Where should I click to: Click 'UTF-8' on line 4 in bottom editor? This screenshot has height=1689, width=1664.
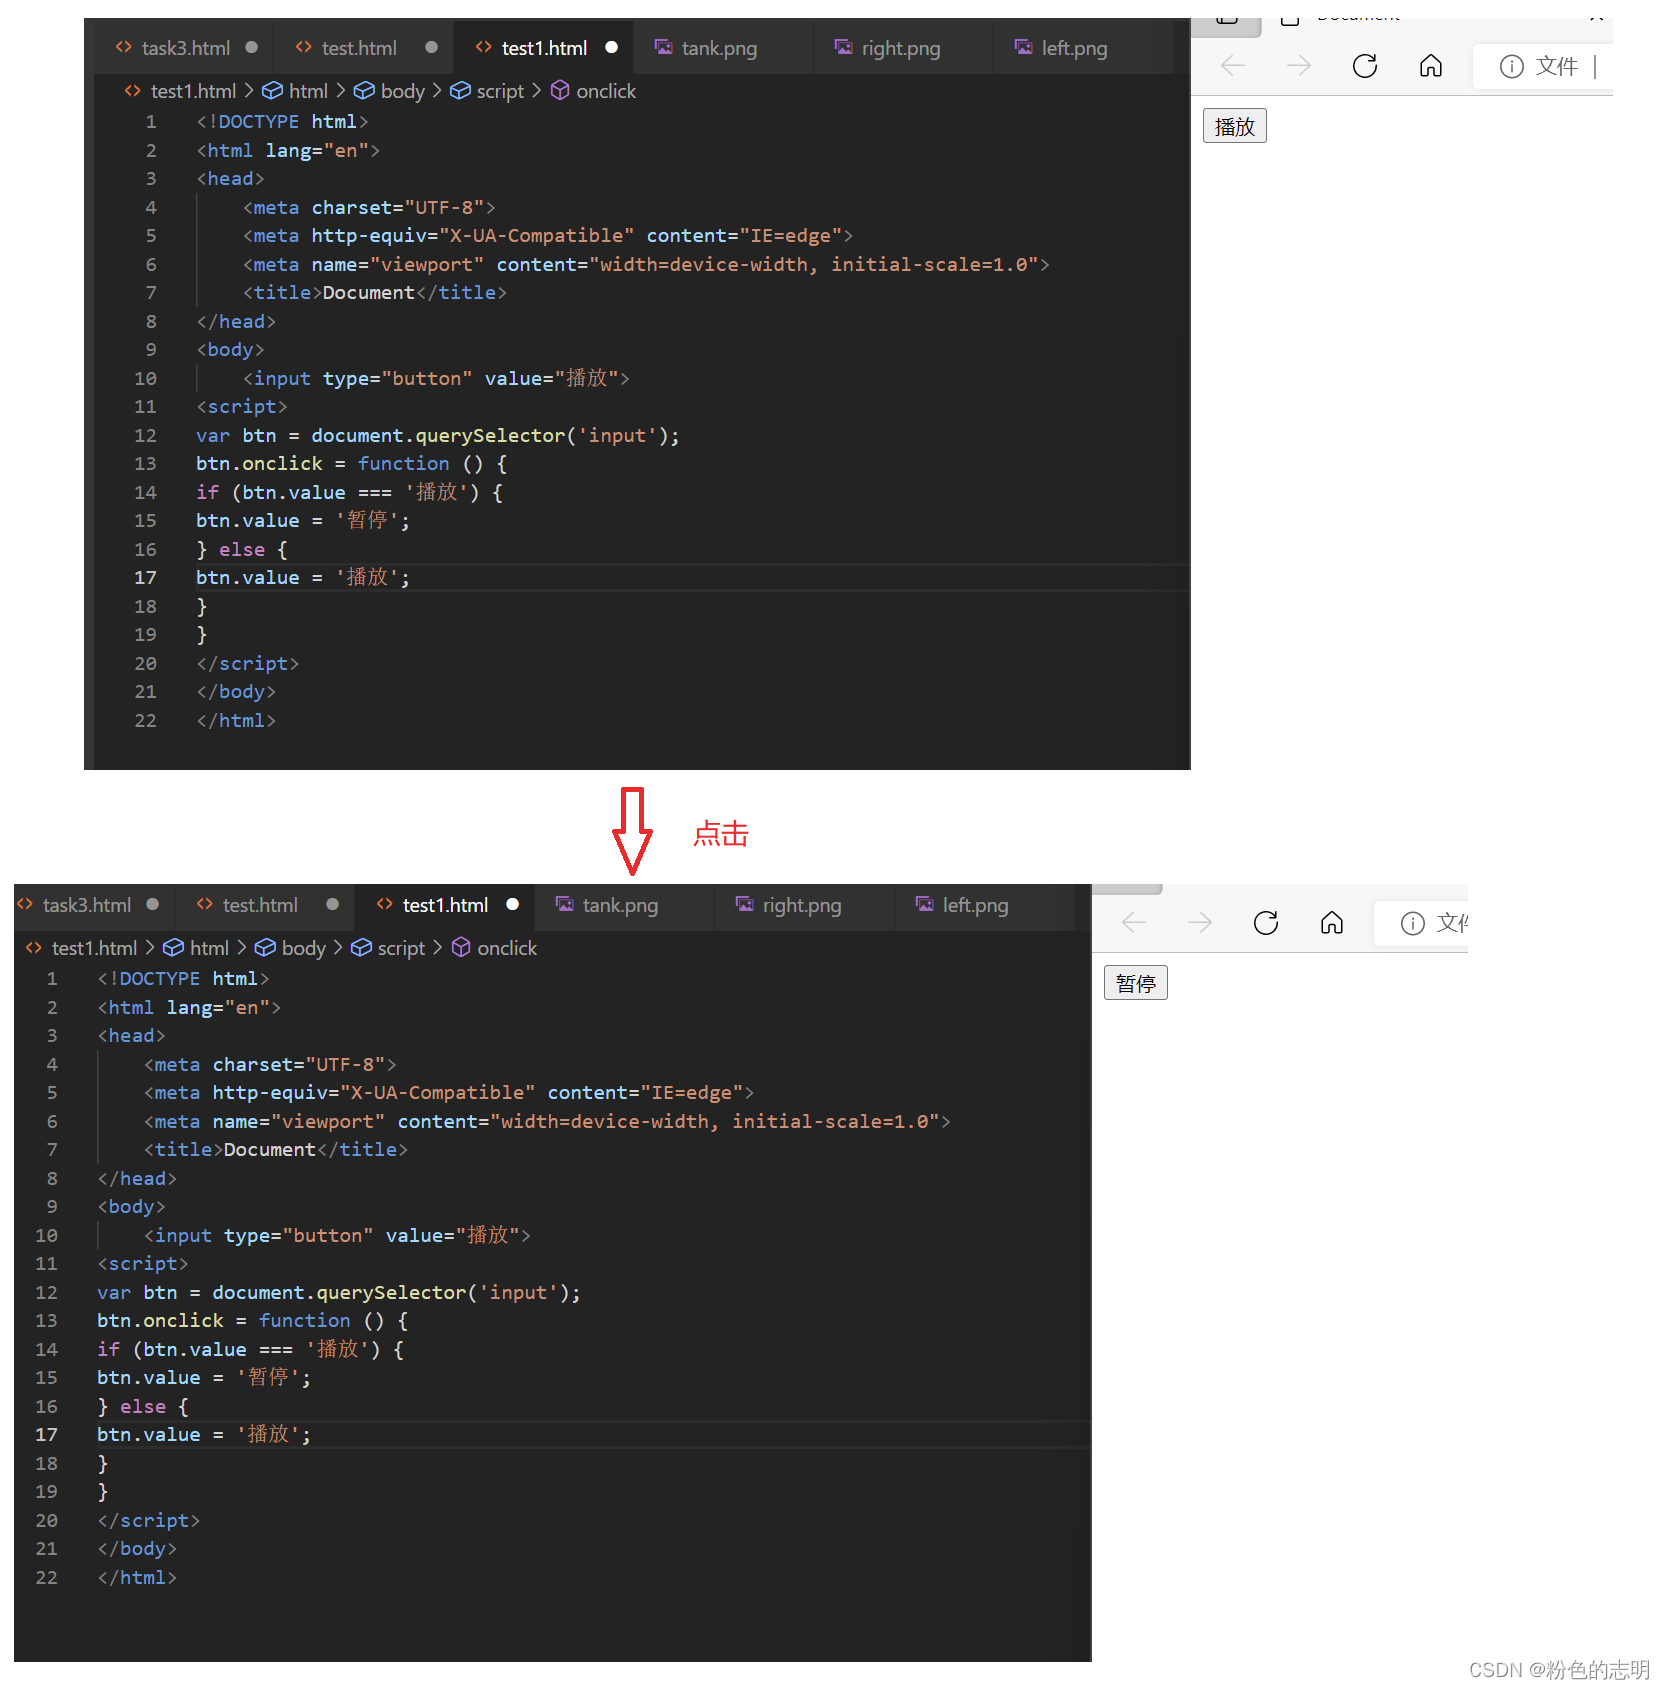point(345,1064)
